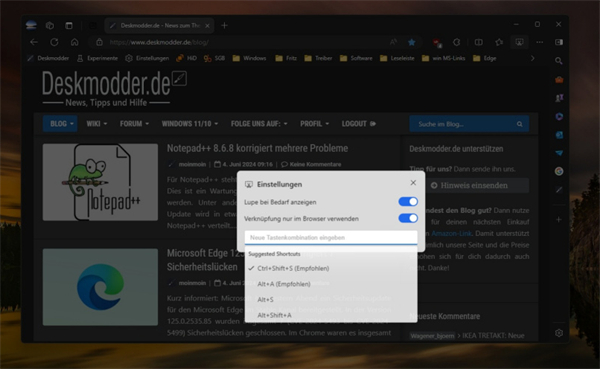The height and width of the screenshot is (369, 600).
Task: Open the Amazon-Link in sidebar text
Action: (452, 233)
